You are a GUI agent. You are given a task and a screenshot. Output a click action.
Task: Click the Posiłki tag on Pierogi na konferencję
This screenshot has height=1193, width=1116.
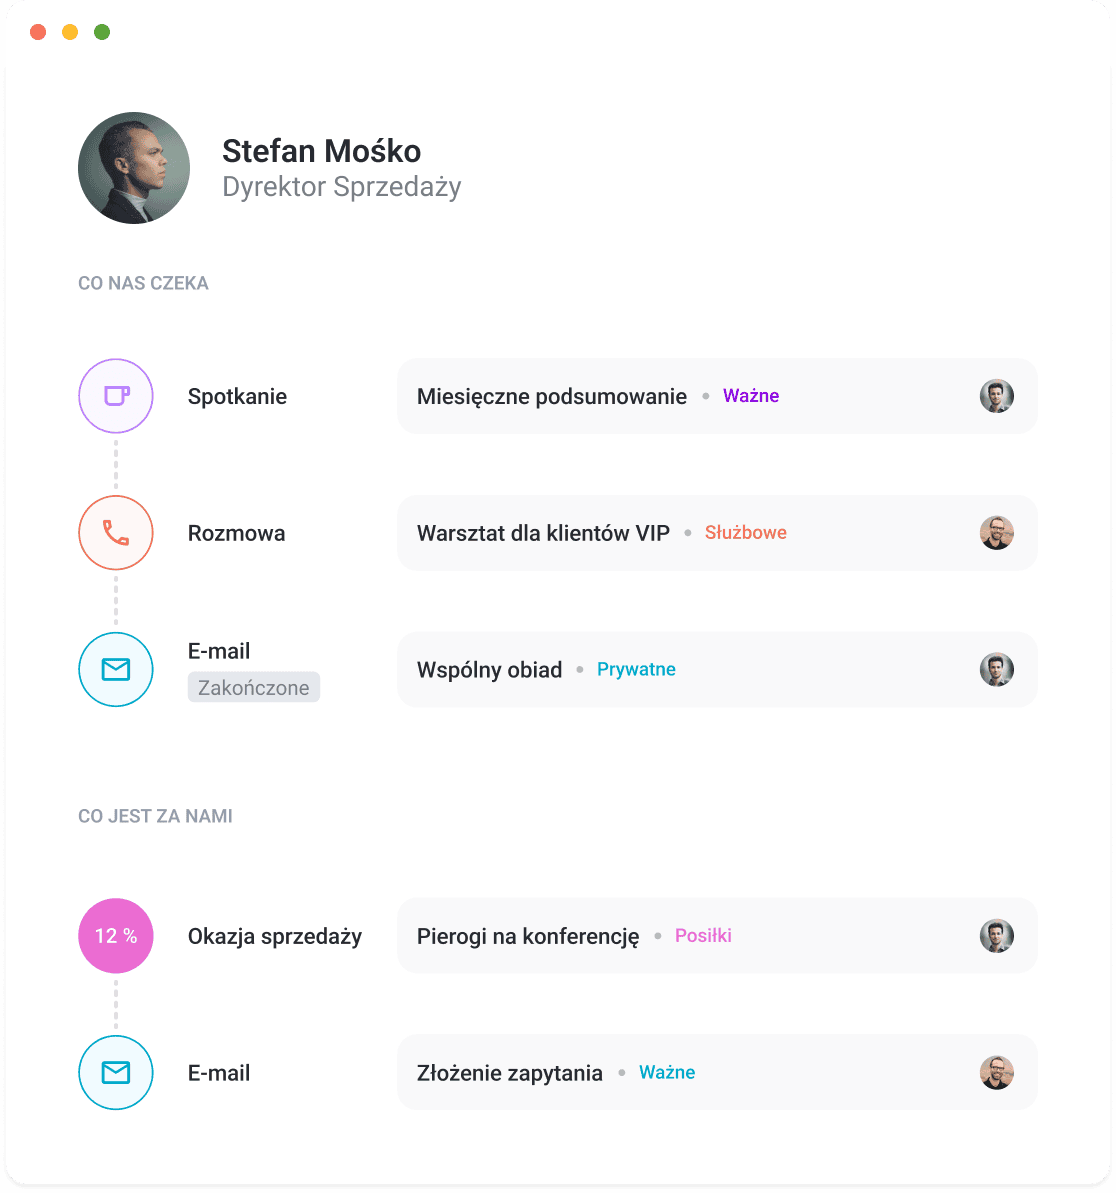(703, 935)
